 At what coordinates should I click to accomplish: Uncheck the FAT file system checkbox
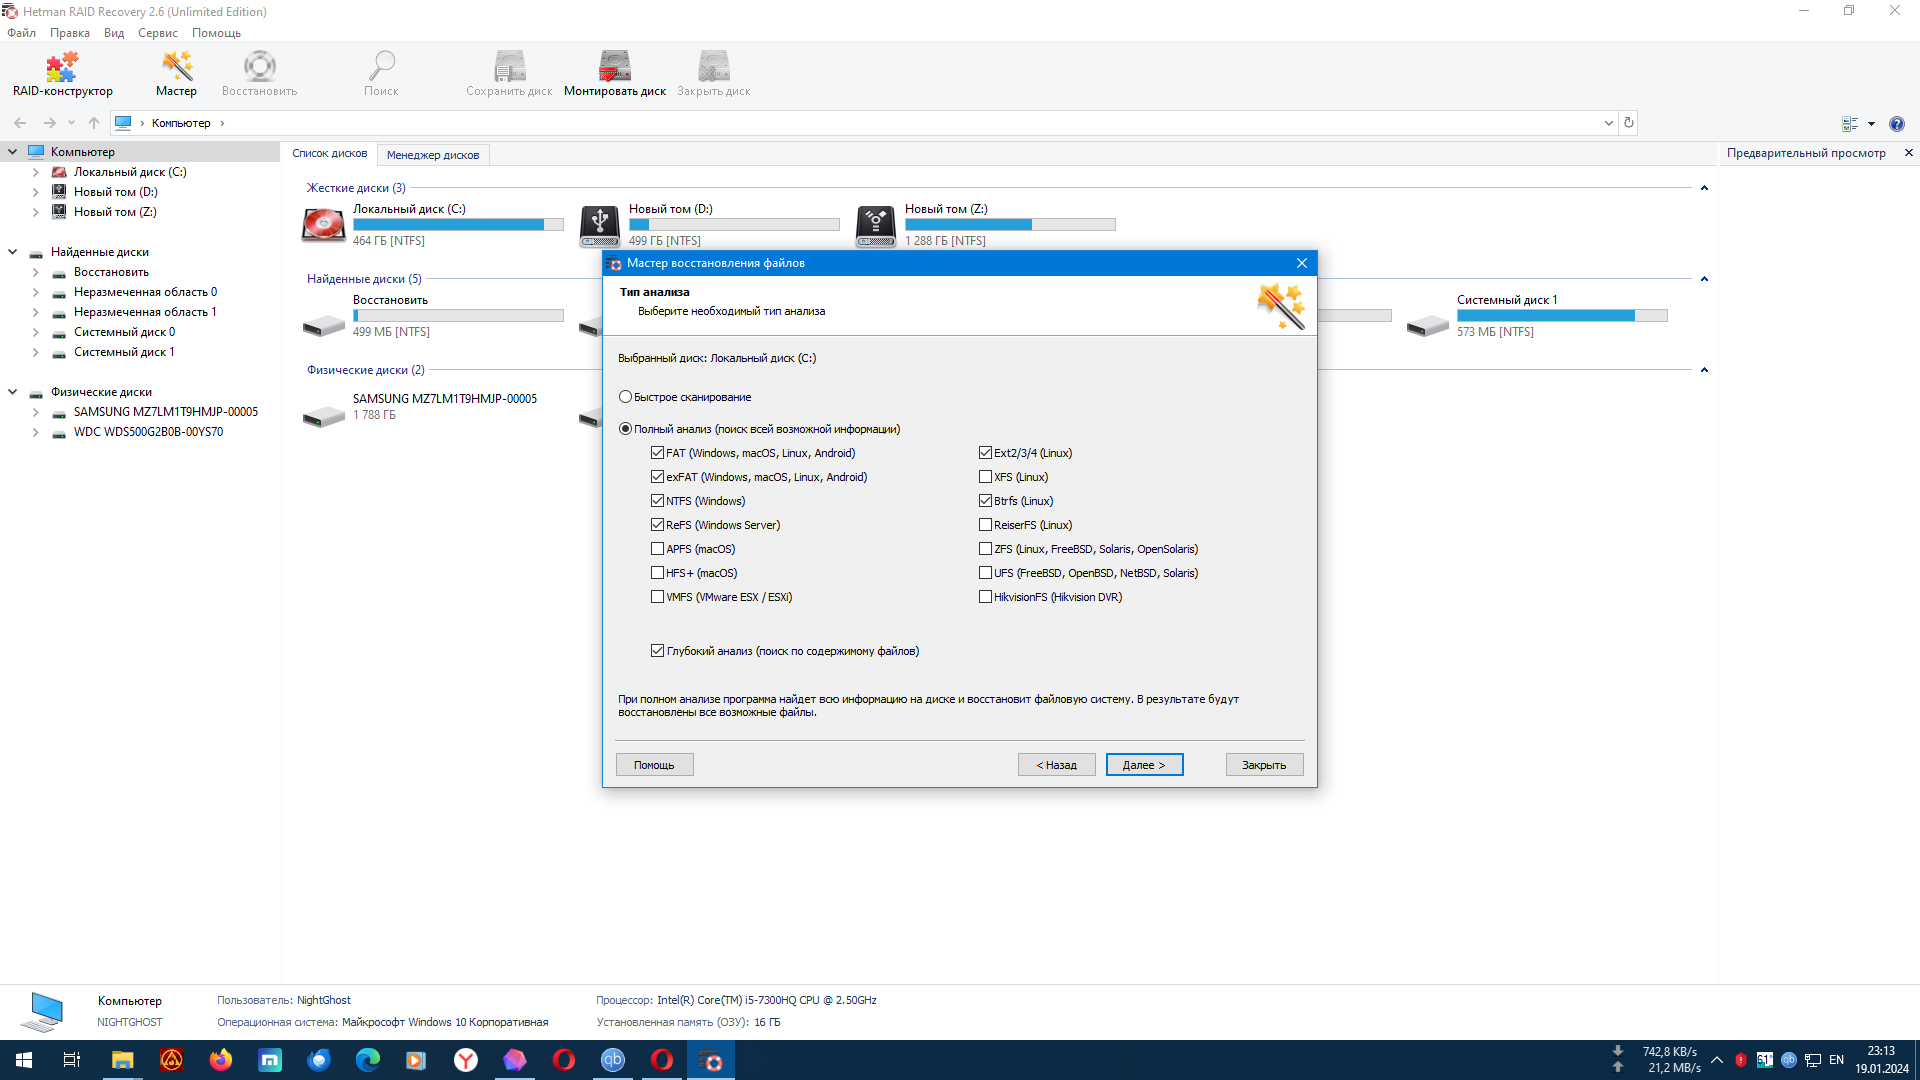(x=657, y=453)
